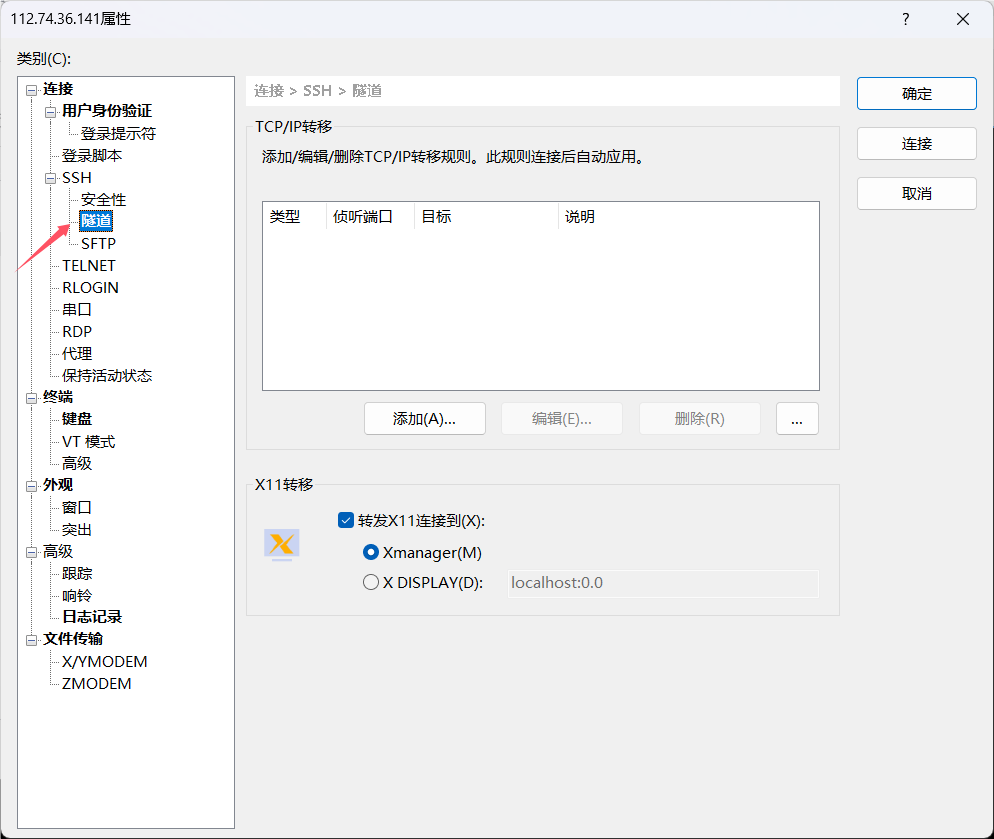Select the SSH tree label
994x839 pixels.
click(77, 178)
